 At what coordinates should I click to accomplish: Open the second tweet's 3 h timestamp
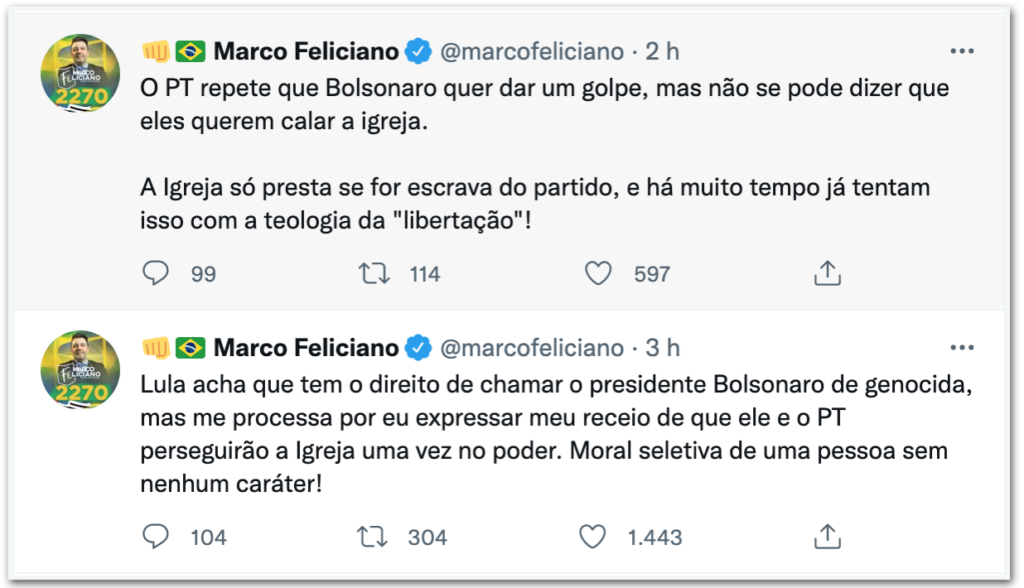[664, 348]
